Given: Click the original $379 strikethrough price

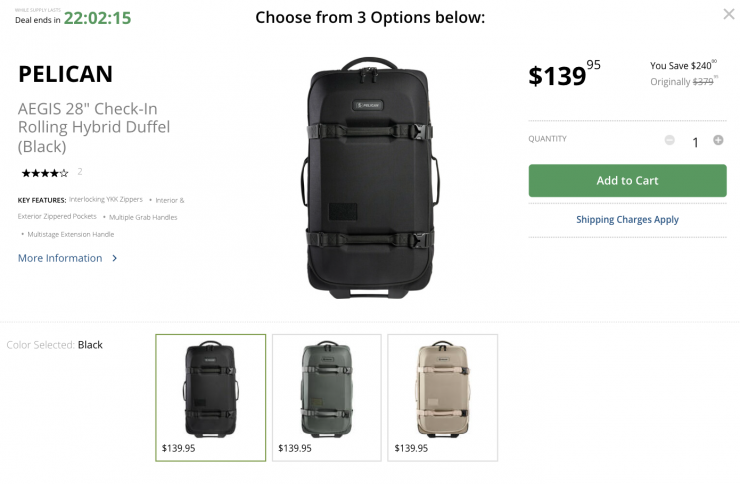Looking at the screenshot, I should tap(703, 82).
